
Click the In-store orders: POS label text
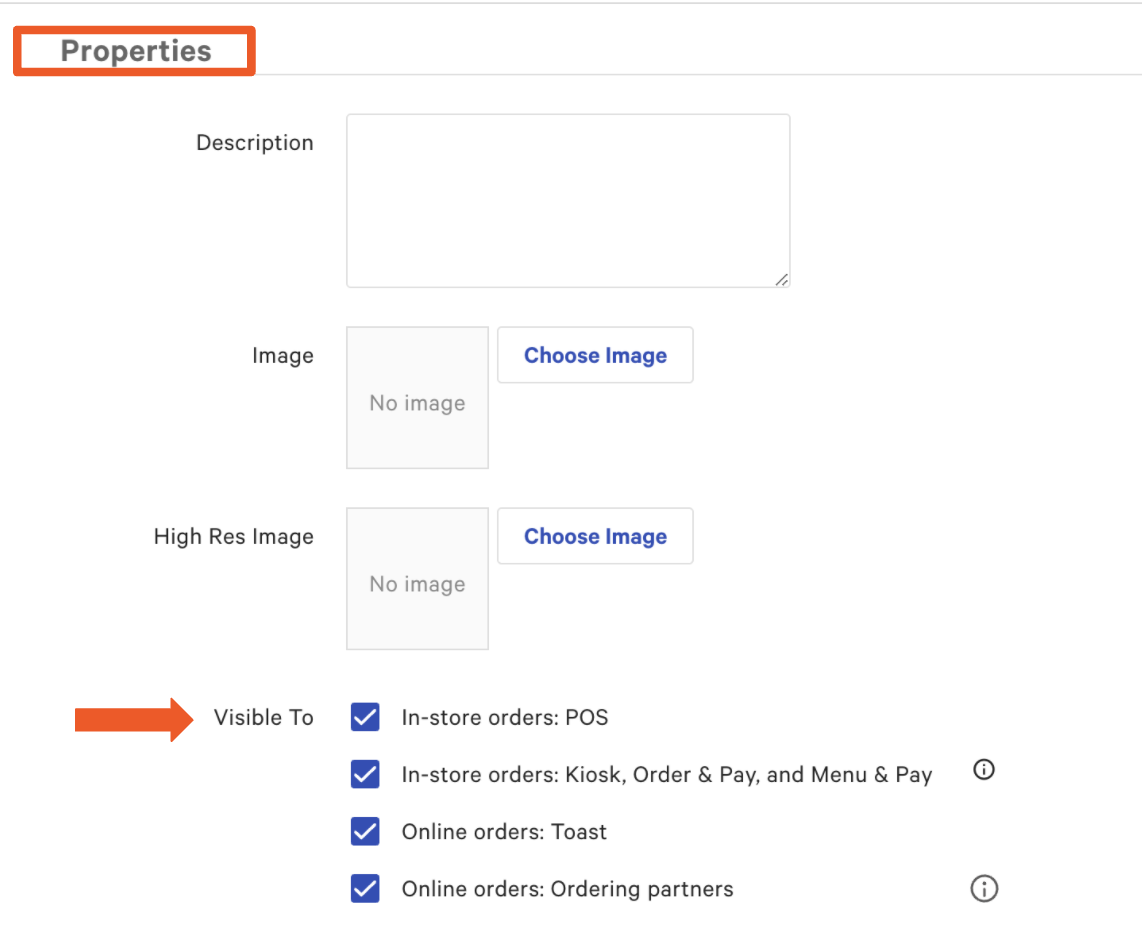pos(504,717)
